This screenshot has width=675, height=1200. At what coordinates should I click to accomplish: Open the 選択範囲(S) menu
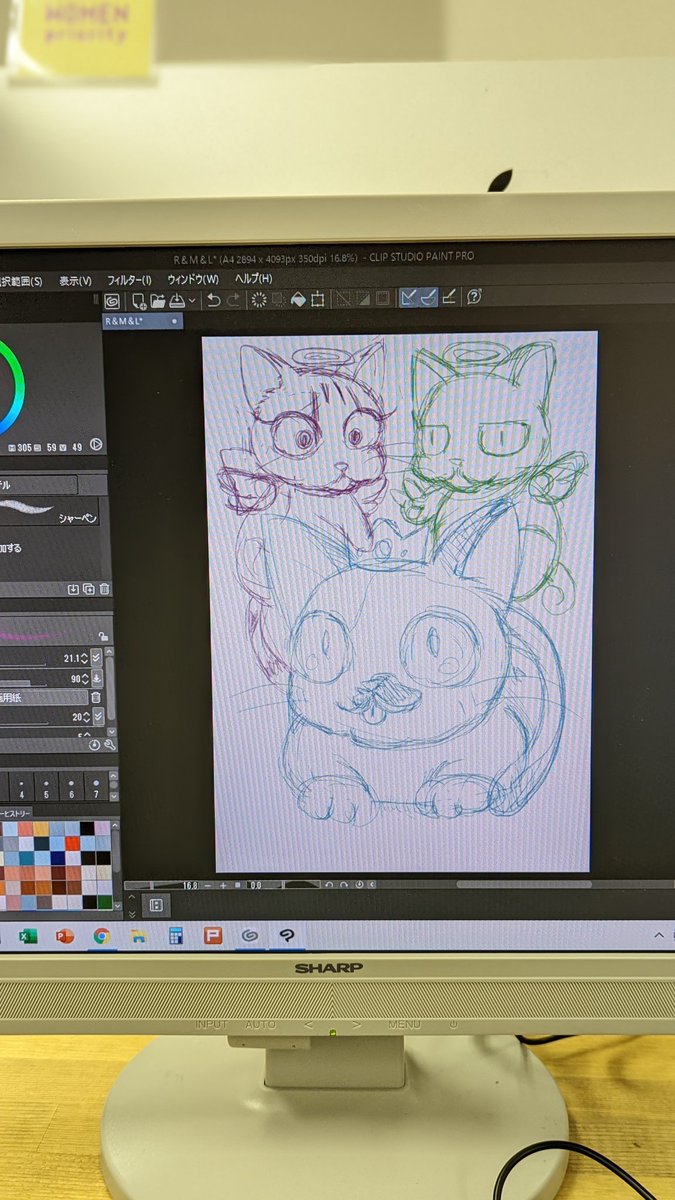(x=21, y=282)
